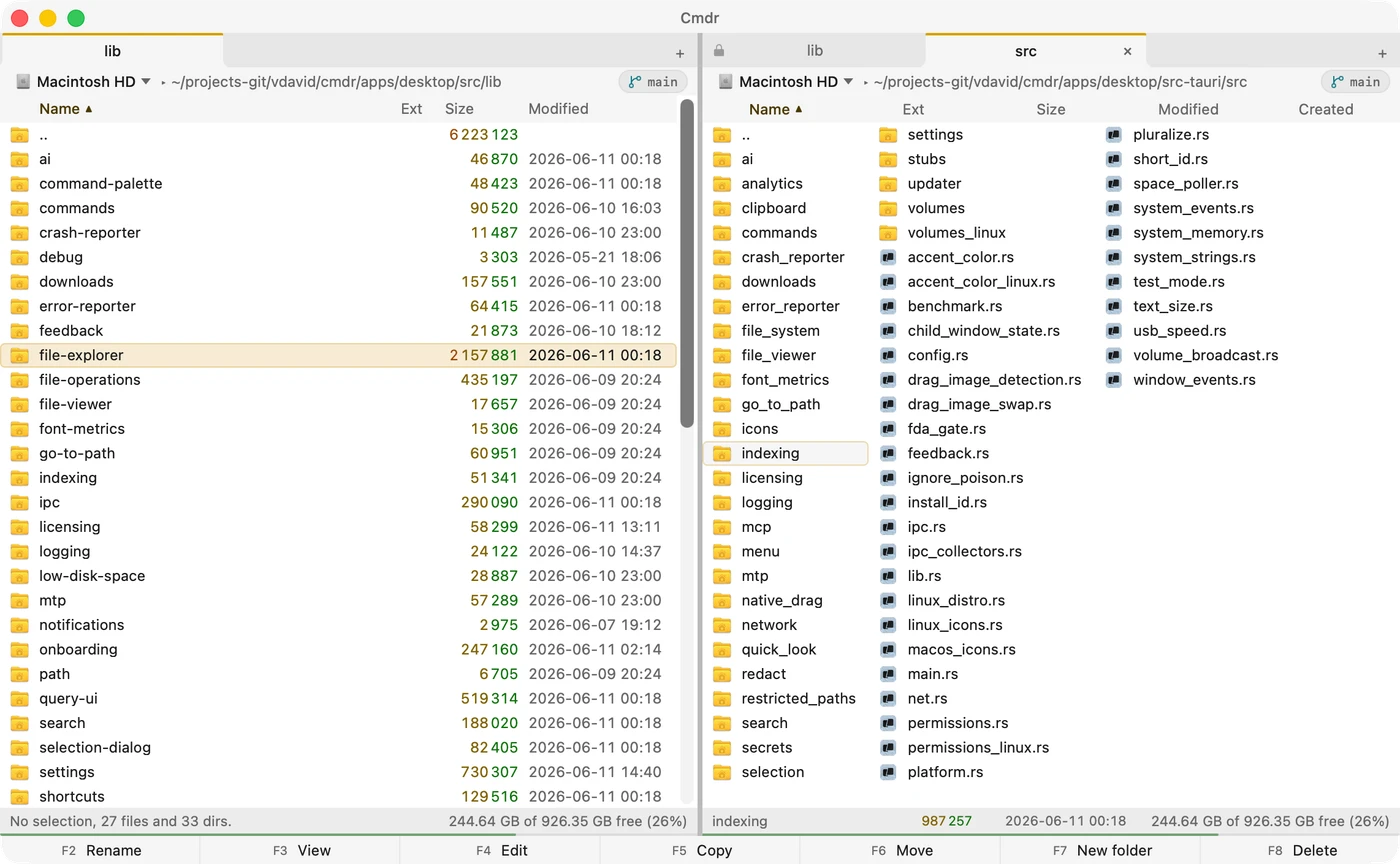Click file icon of window_events.rs
The image size is (1400, 864).
click(1114, 380)
